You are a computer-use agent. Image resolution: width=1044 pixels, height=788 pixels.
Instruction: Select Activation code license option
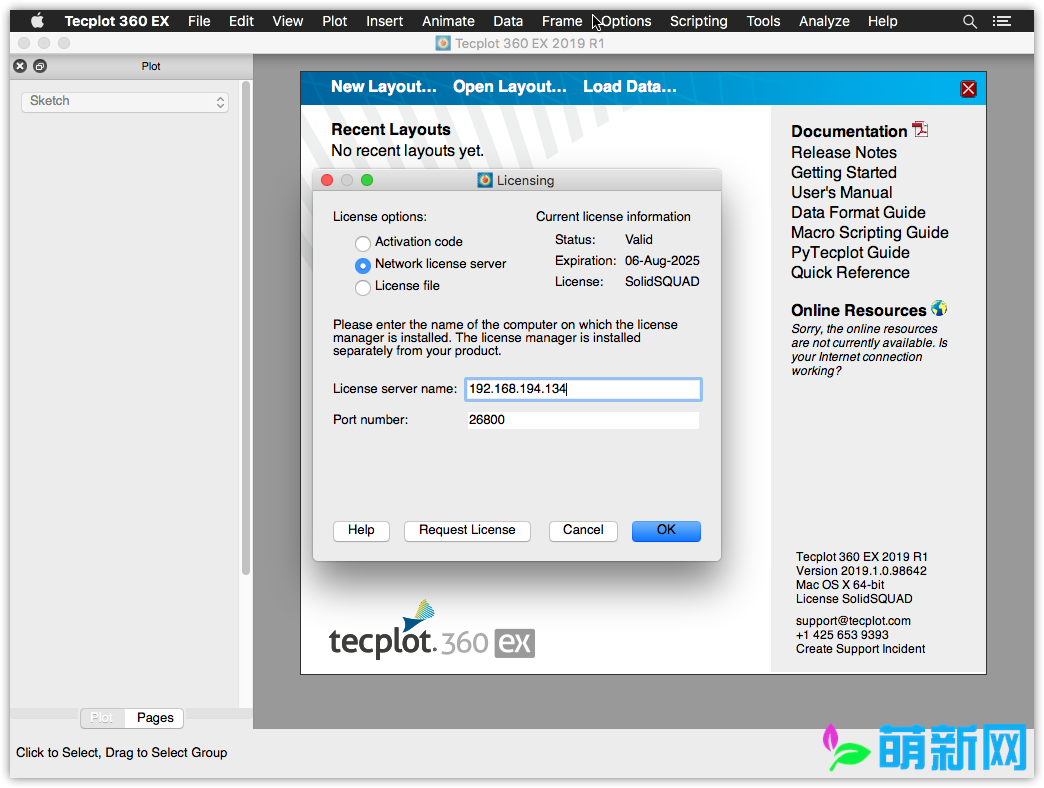click(363, 243)
